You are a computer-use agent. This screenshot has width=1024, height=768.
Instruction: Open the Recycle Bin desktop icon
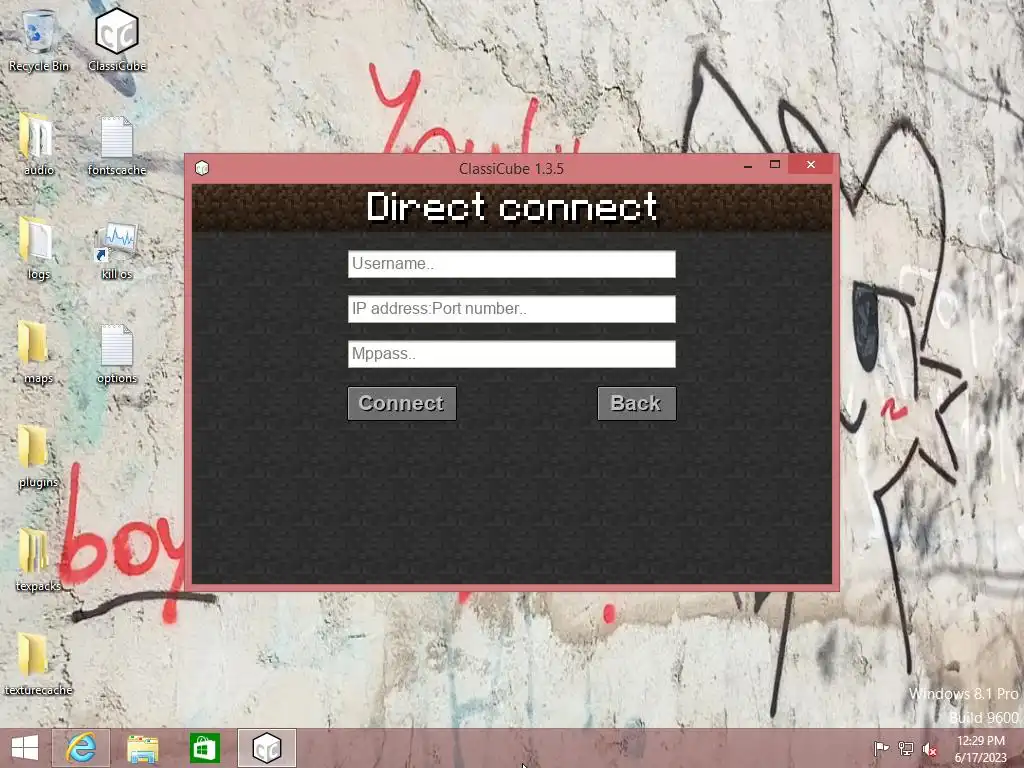pos(38,38)
